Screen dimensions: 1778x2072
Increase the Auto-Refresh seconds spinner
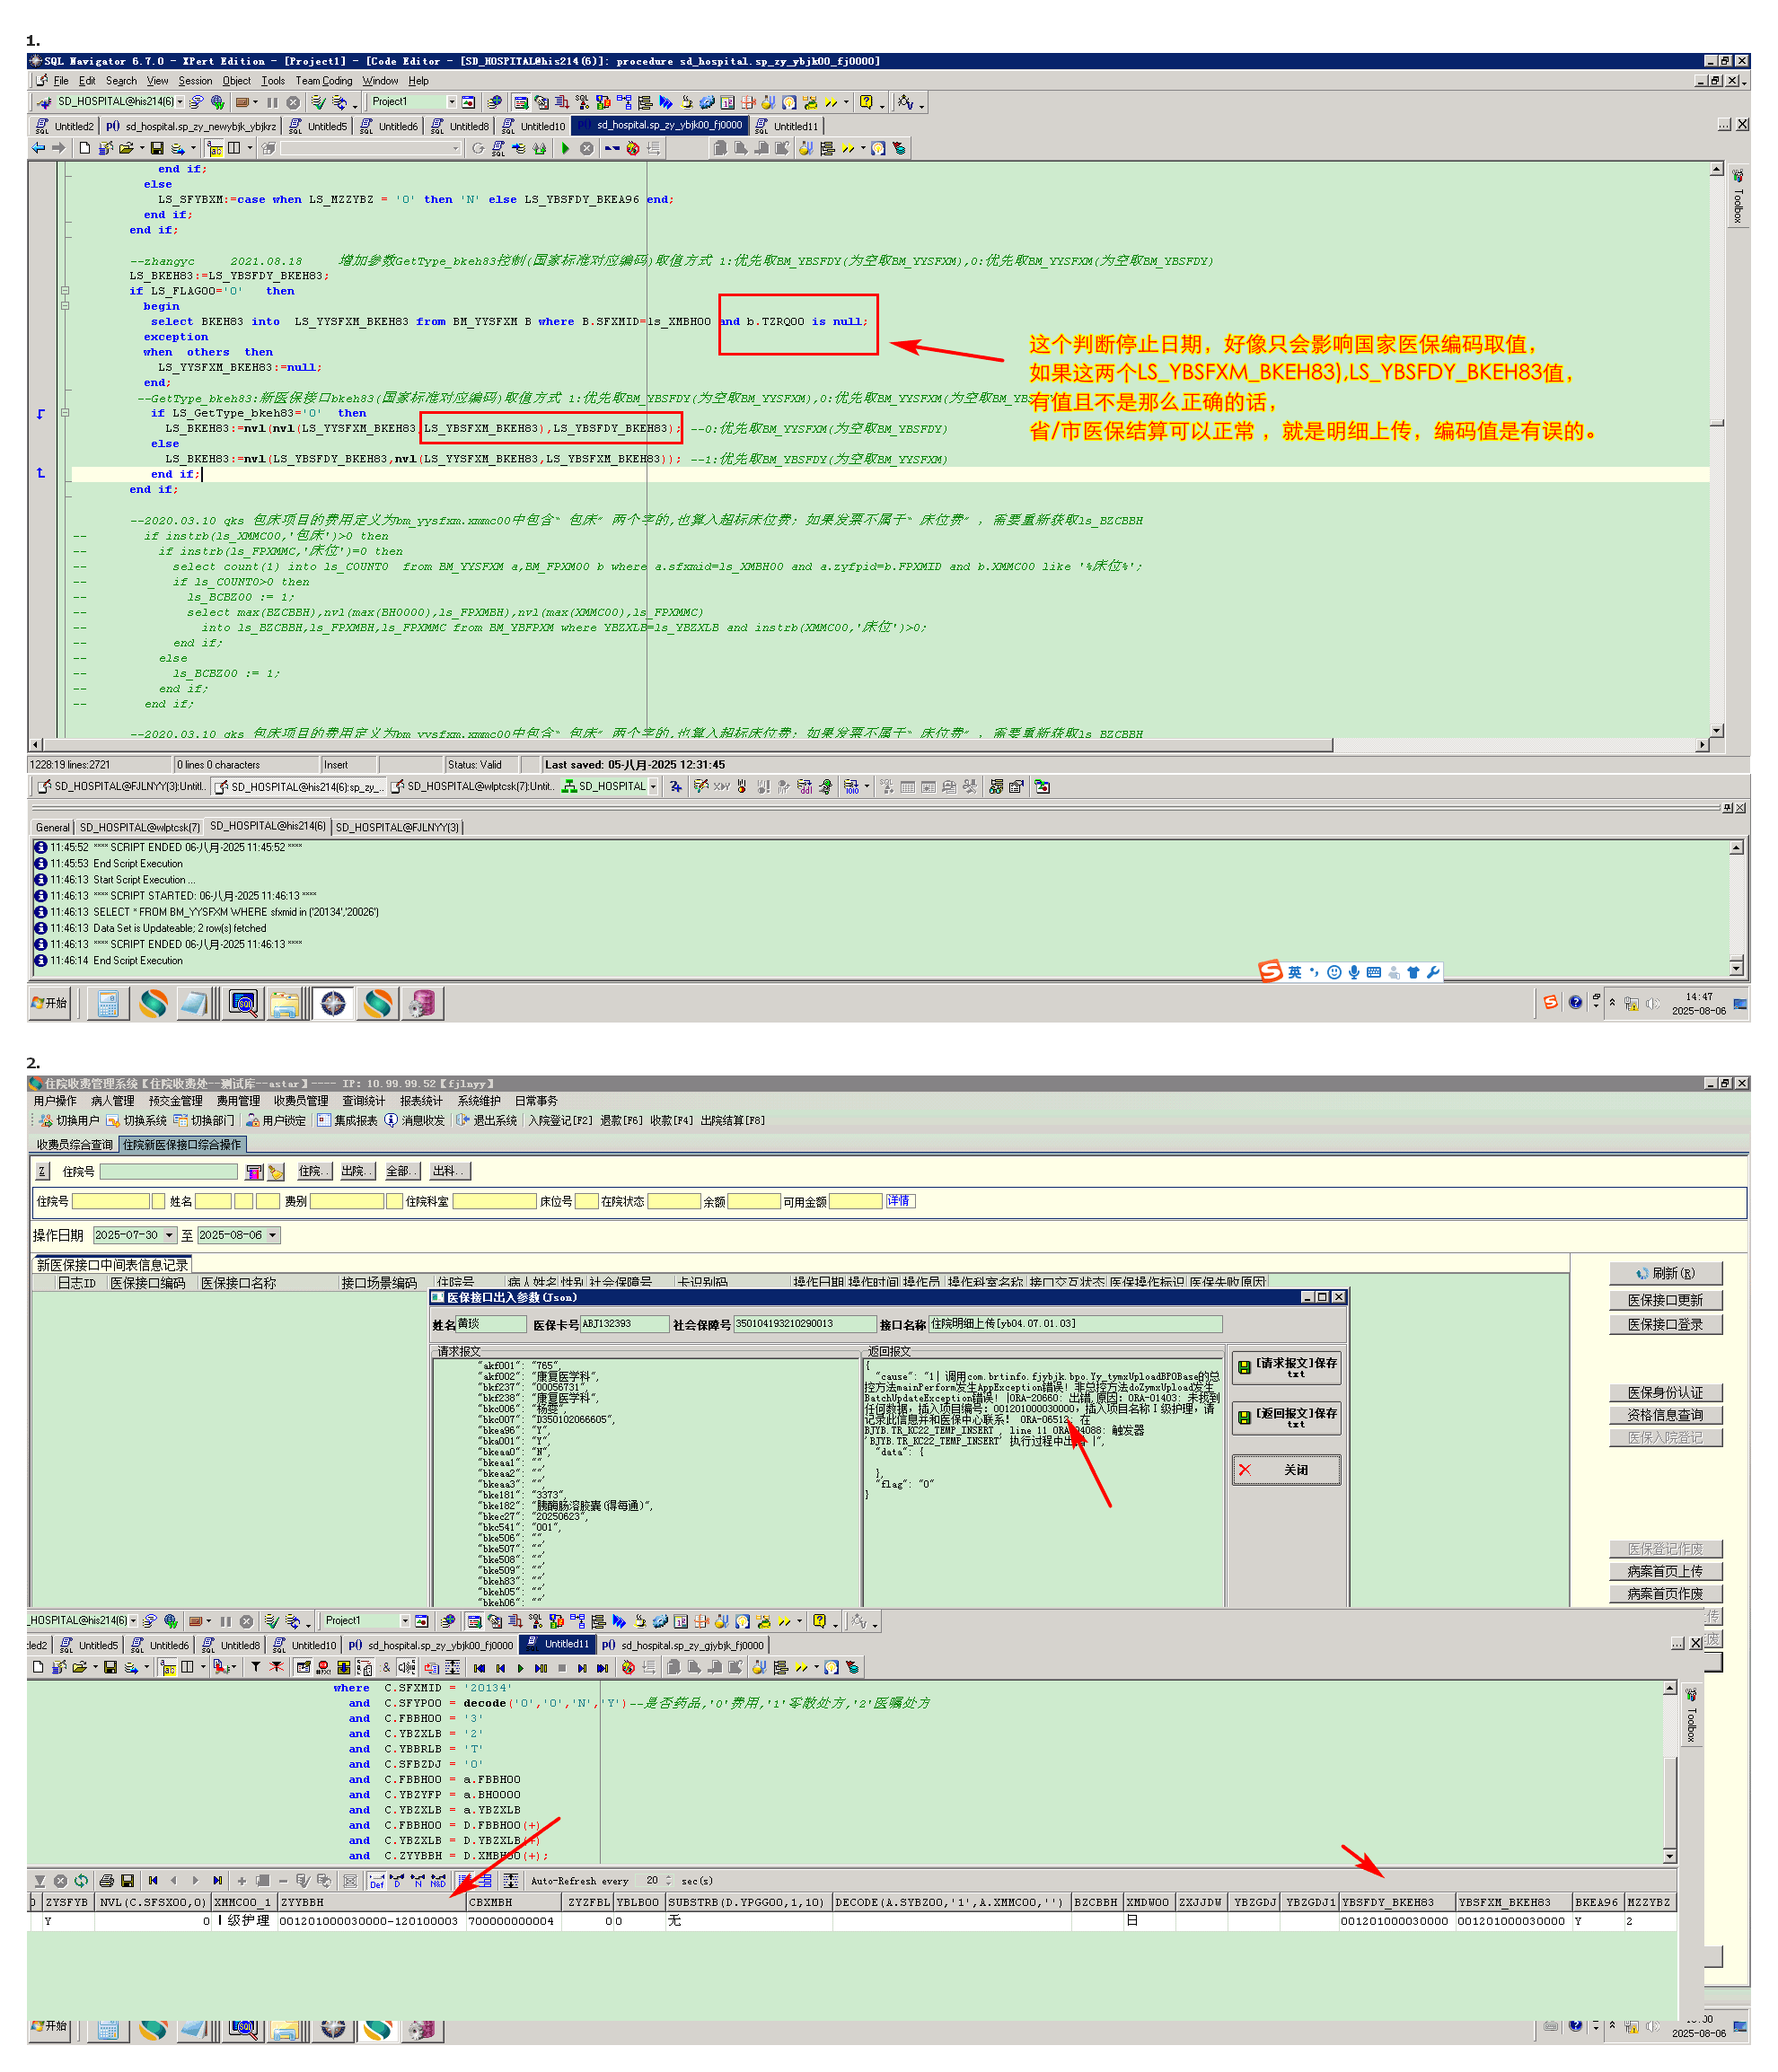click(669, 1877)
